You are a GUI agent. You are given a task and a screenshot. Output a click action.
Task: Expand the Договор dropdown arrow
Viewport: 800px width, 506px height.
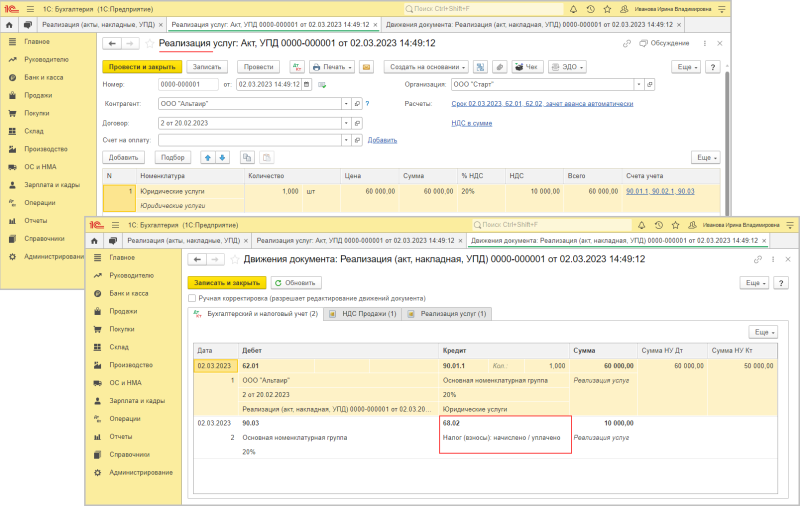346,123
